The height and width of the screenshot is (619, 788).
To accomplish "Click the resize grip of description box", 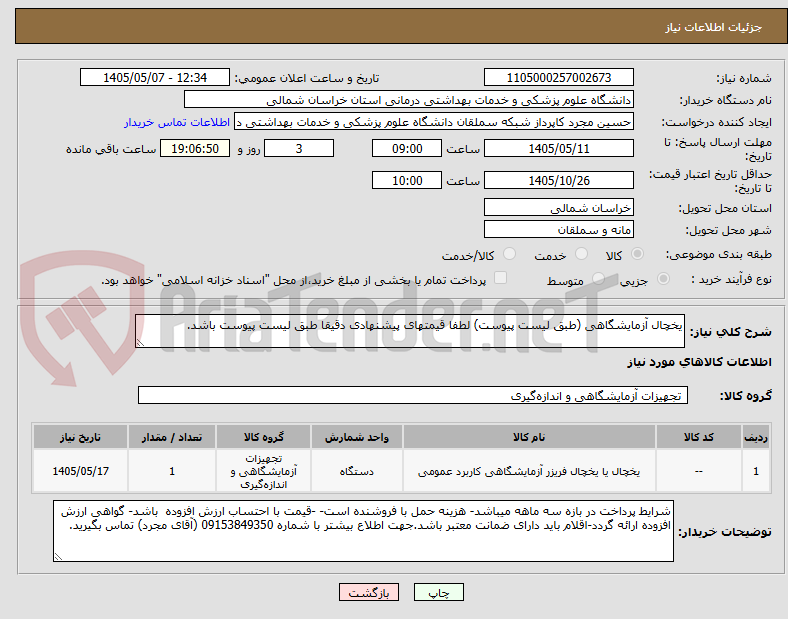I will click(x=140, y=343).
